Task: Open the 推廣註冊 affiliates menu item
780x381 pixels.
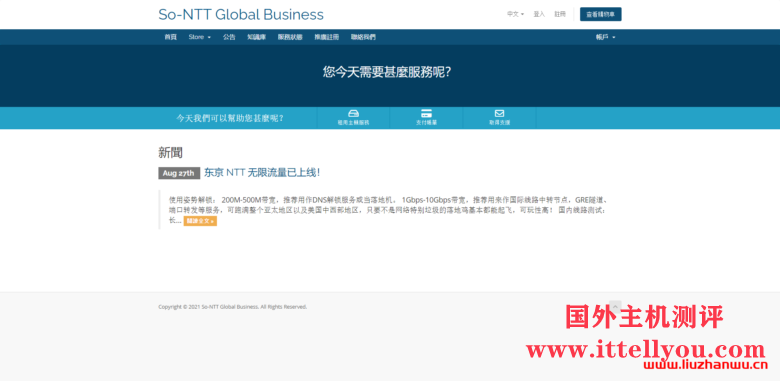Action: coord(326,37)
